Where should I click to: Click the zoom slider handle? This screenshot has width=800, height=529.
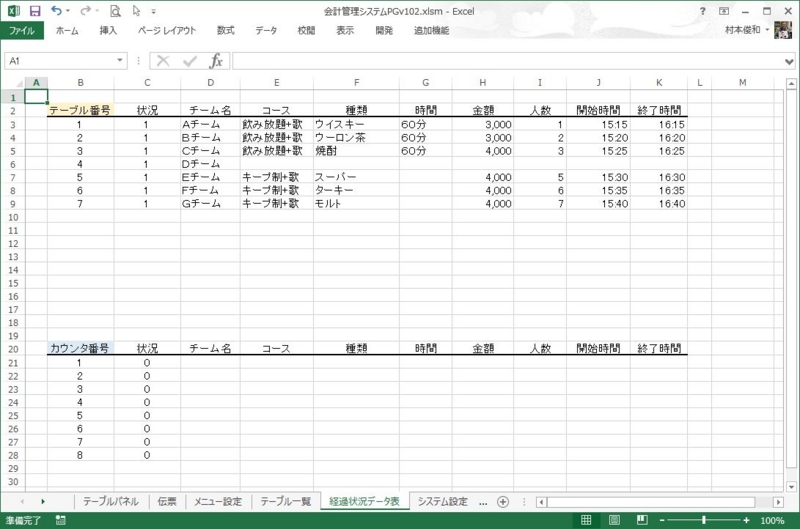[x=705, y=521]
